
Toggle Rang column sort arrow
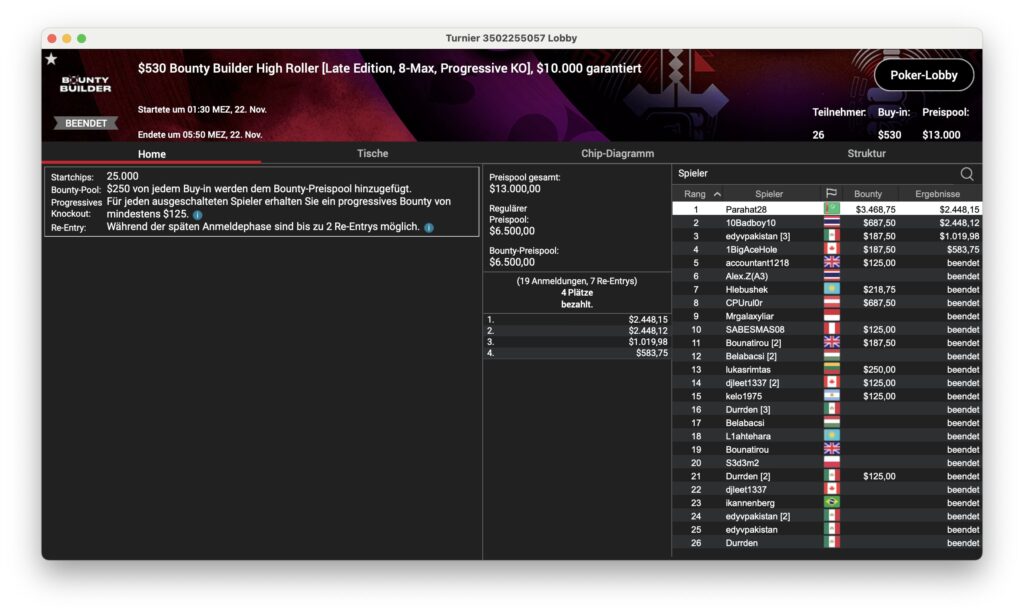pos(717,194)
